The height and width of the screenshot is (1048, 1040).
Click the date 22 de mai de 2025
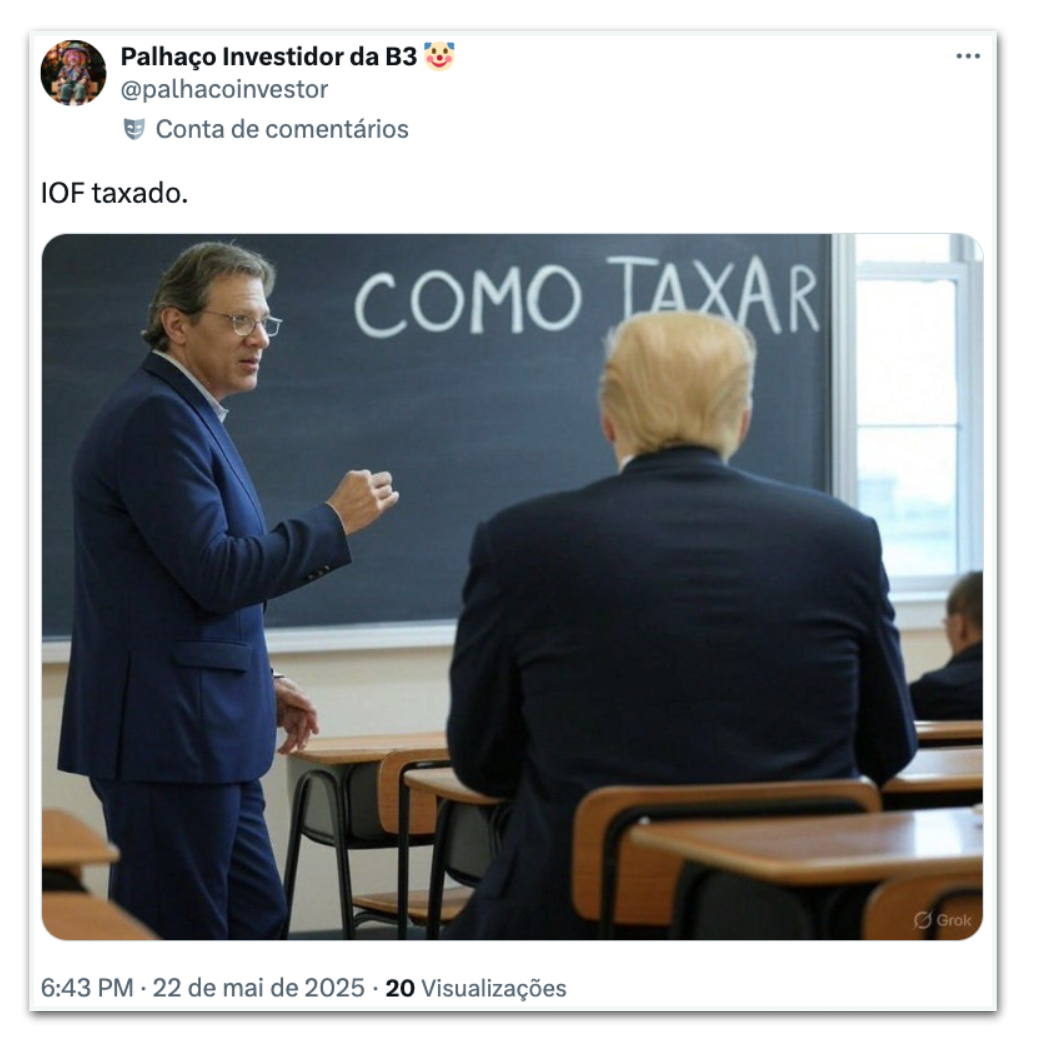[258, 988]
